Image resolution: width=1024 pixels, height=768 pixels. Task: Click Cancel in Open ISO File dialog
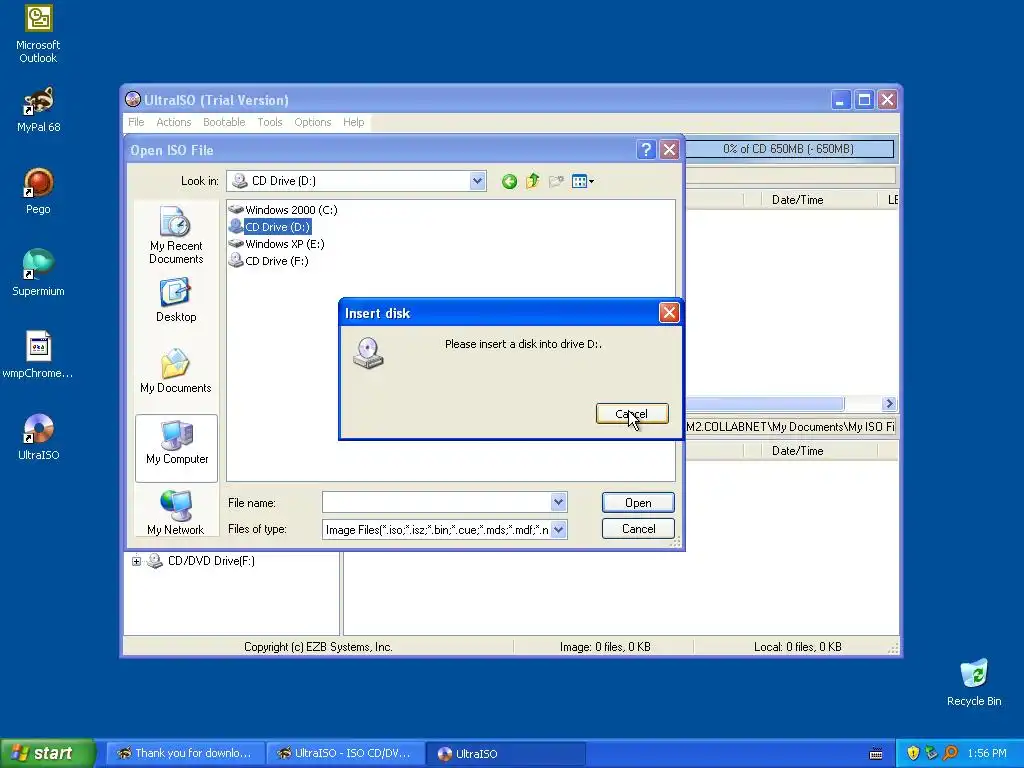(x=638, y=529)
